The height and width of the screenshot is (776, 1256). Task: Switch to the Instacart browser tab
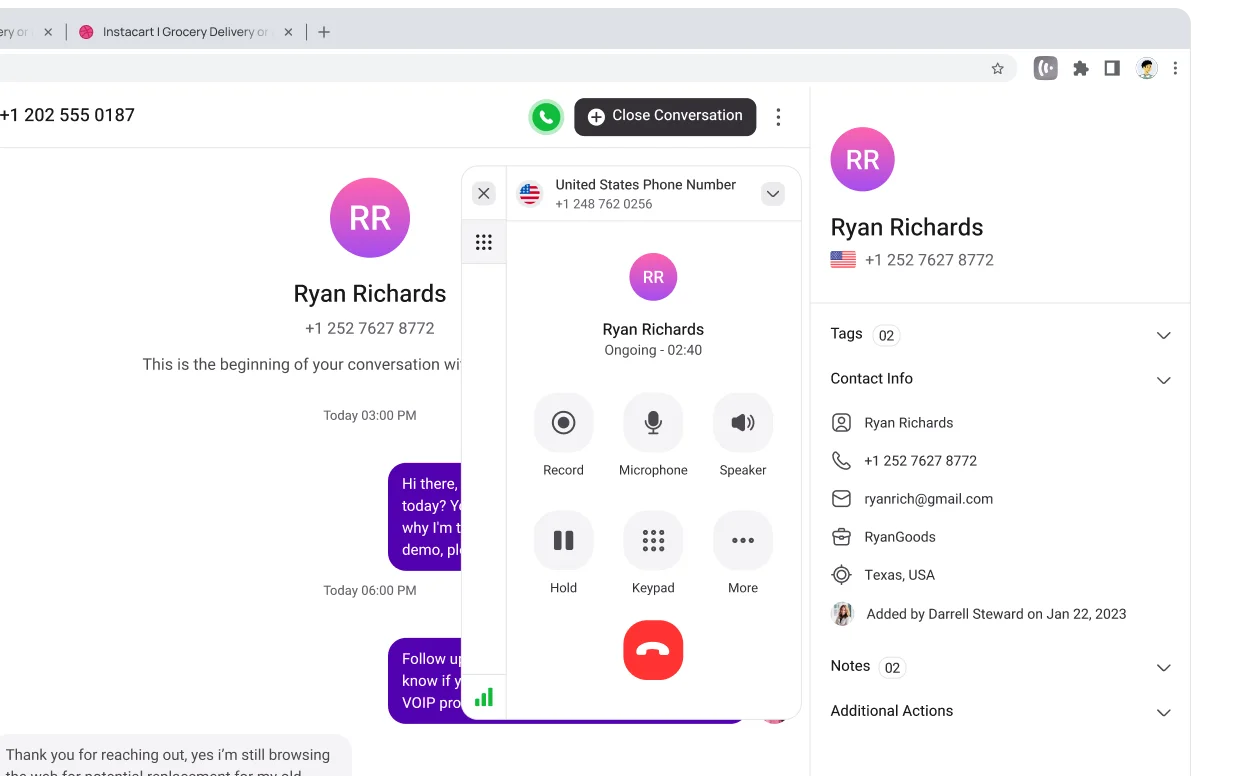pyautogui.click(x=185, y=32)
